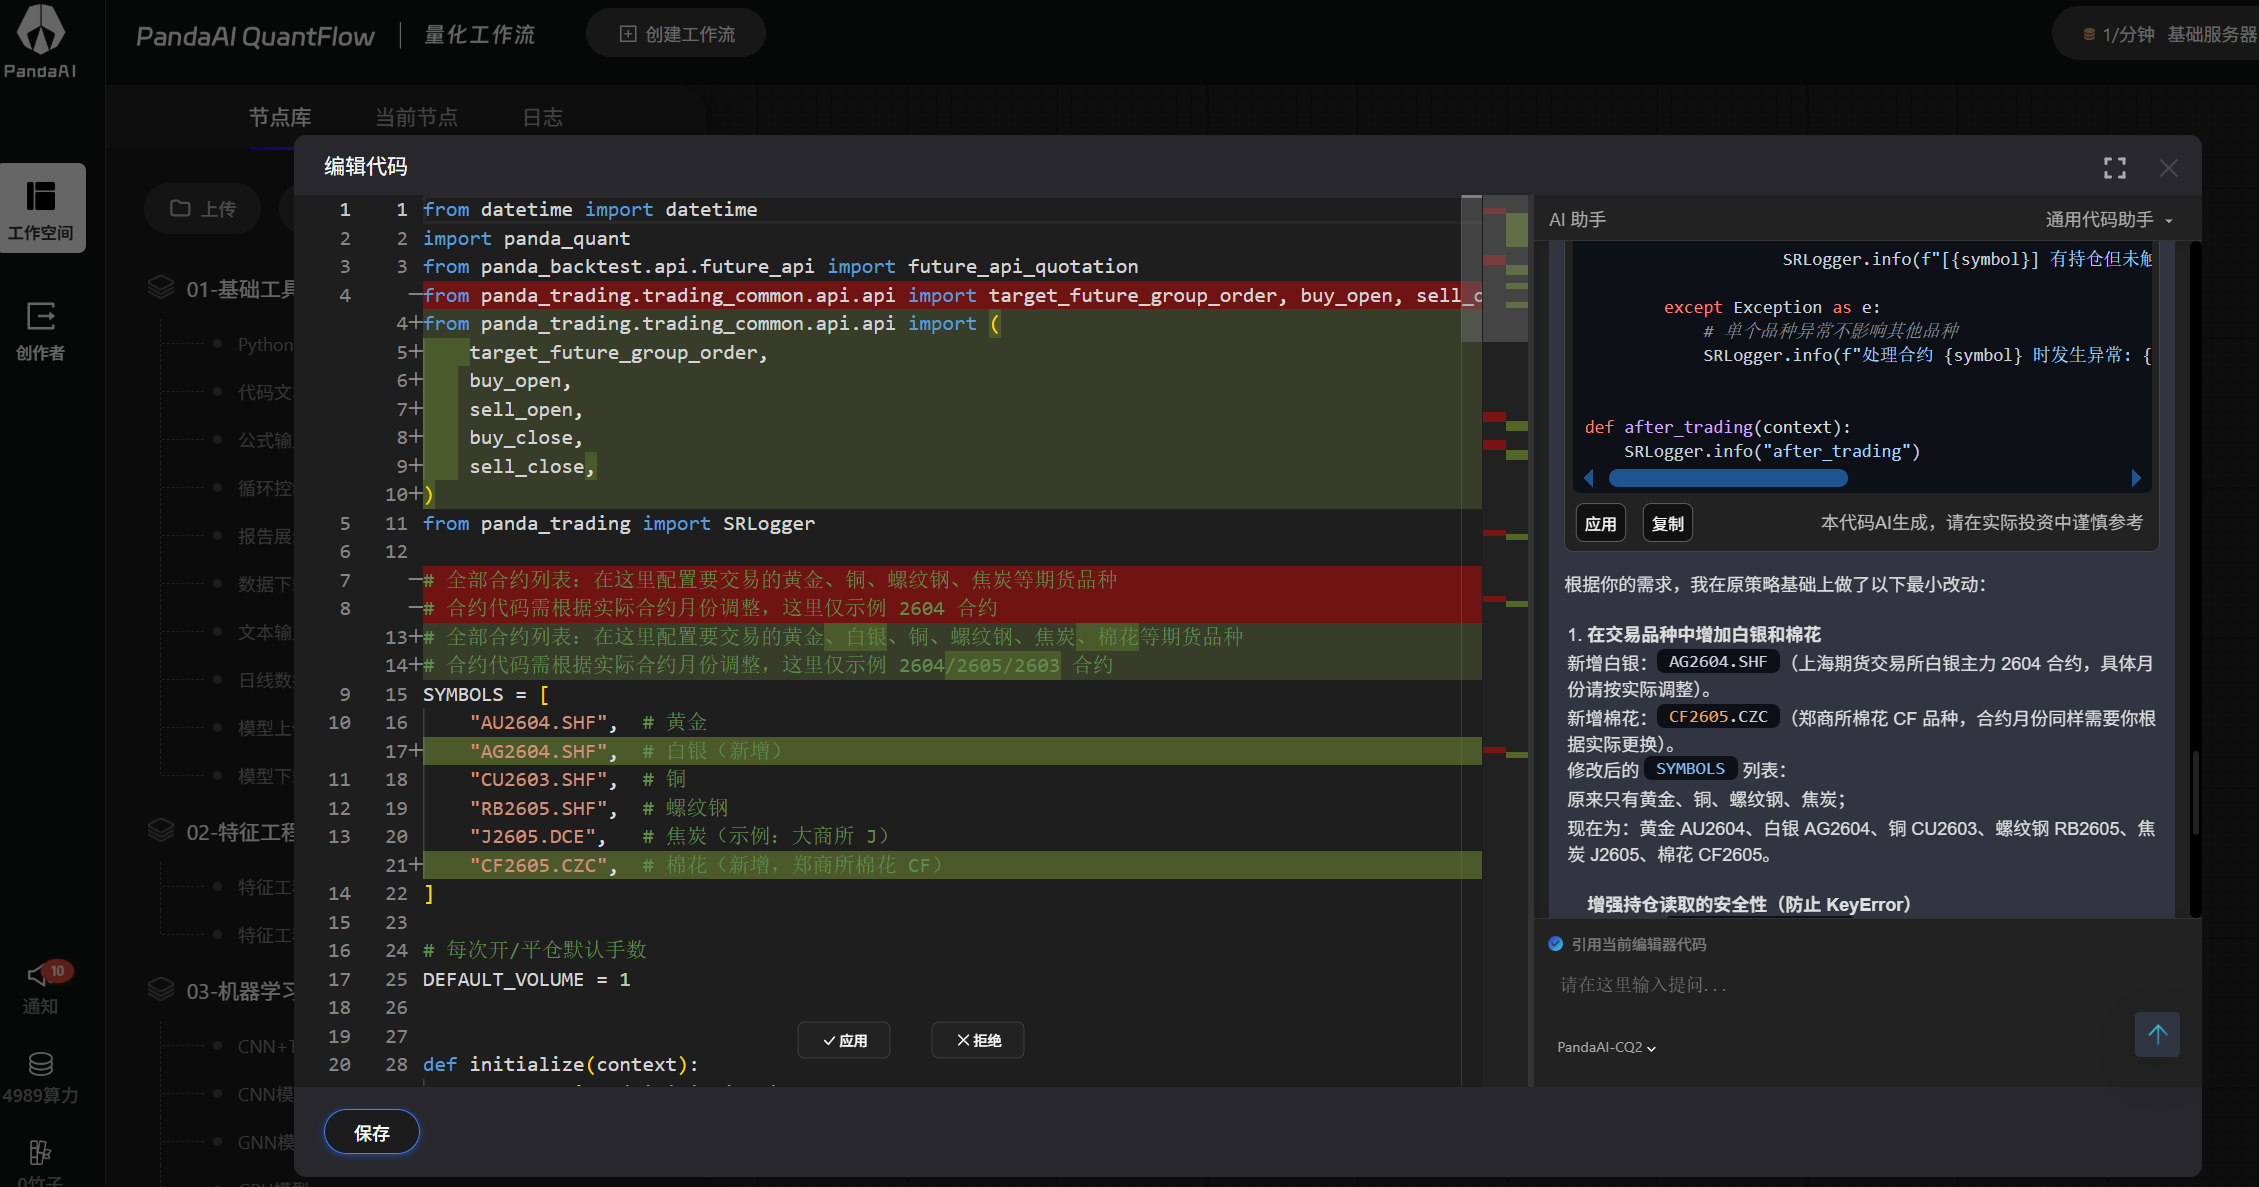Click the 1/分钟 coin icon
This screenshot has height=1187, width=2259.
tap(2088, 35)
